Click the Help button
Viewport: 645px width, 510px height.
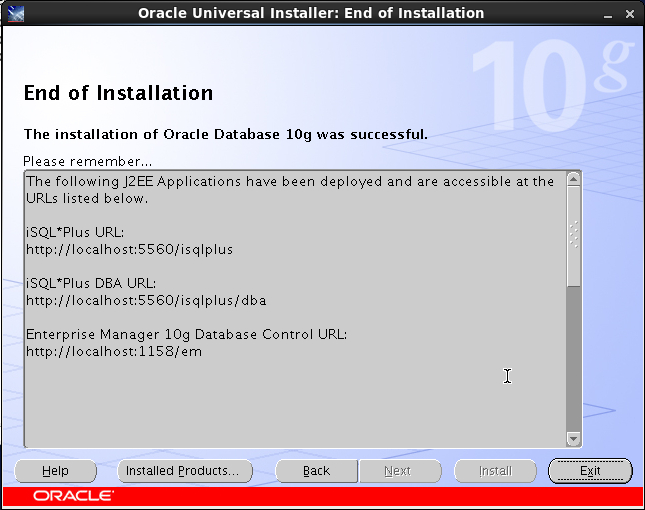56,471
